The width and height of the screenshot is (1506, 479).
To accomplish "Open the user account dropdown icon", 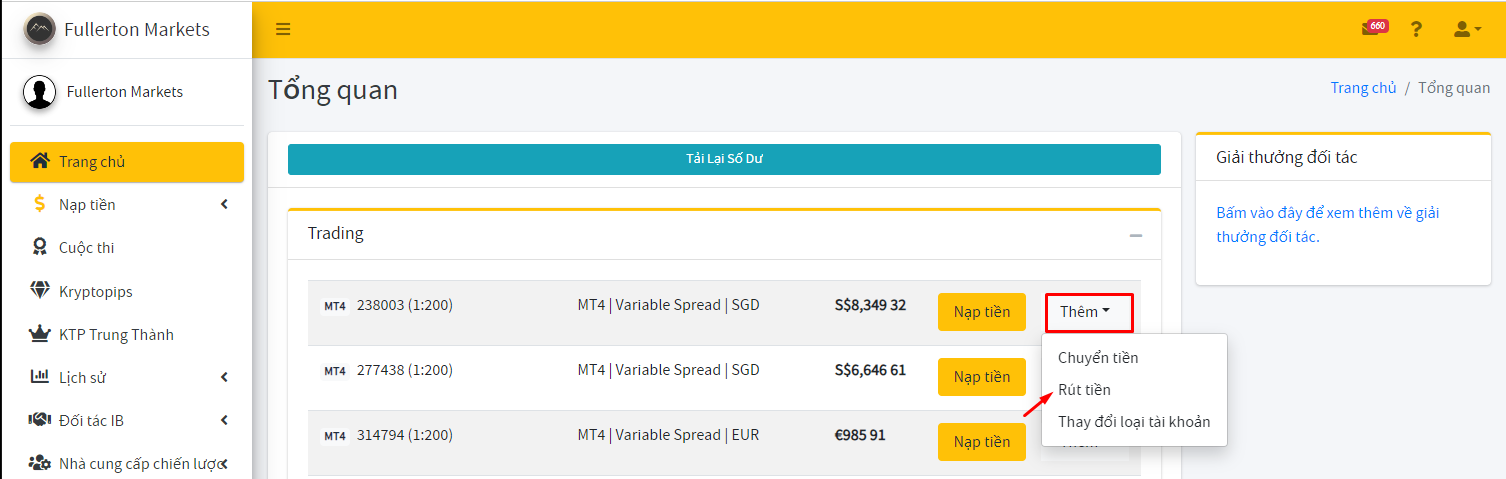I will [1467, 29].
